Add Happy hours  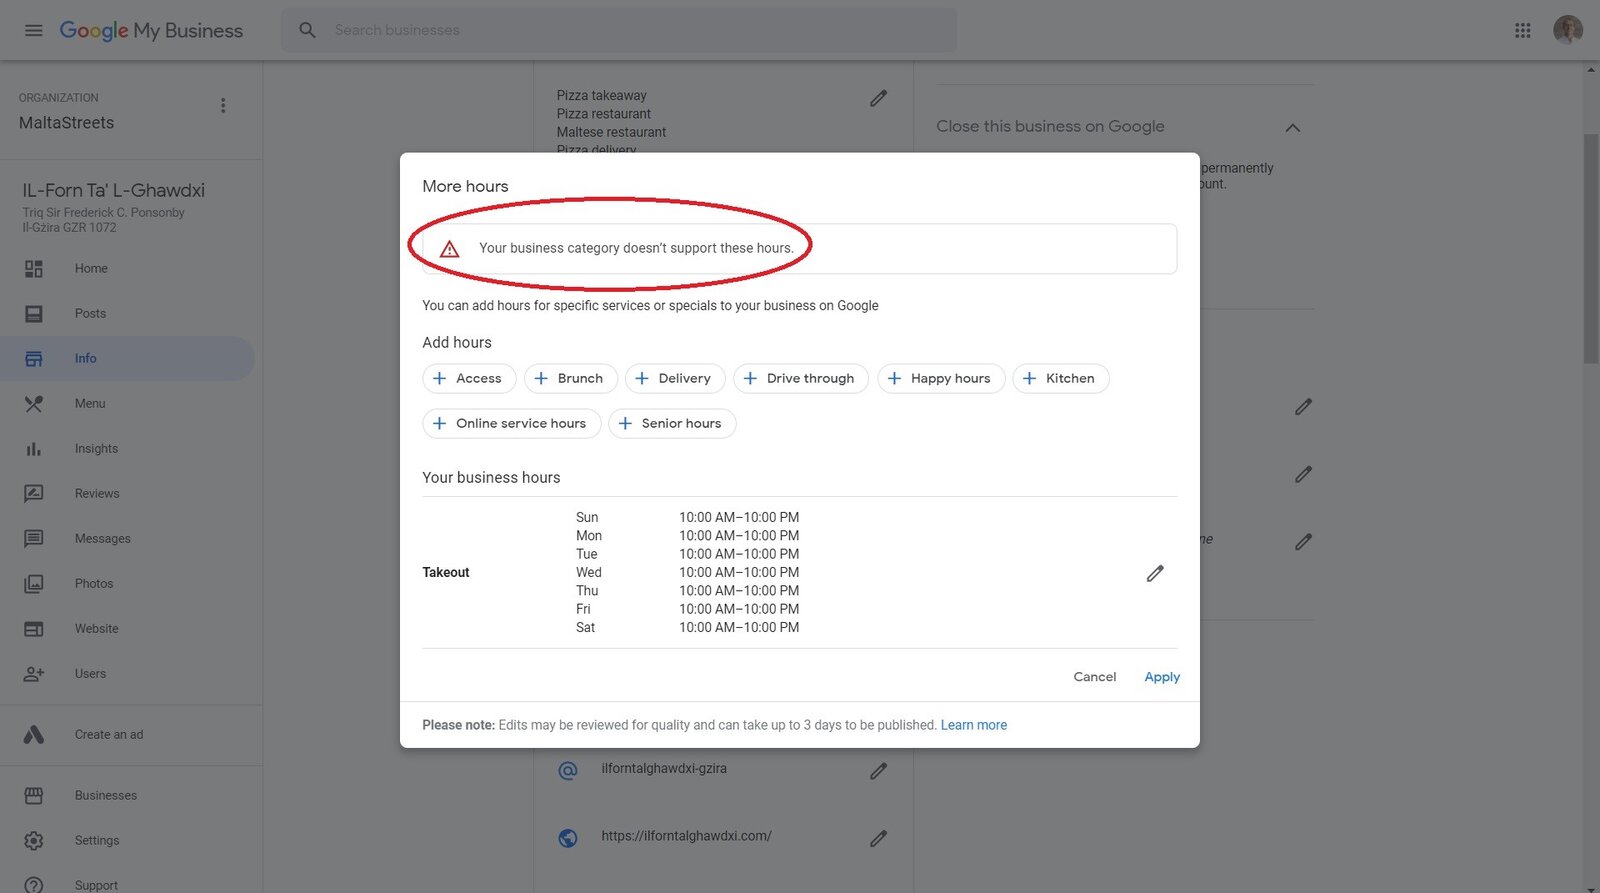coord(940,378)
